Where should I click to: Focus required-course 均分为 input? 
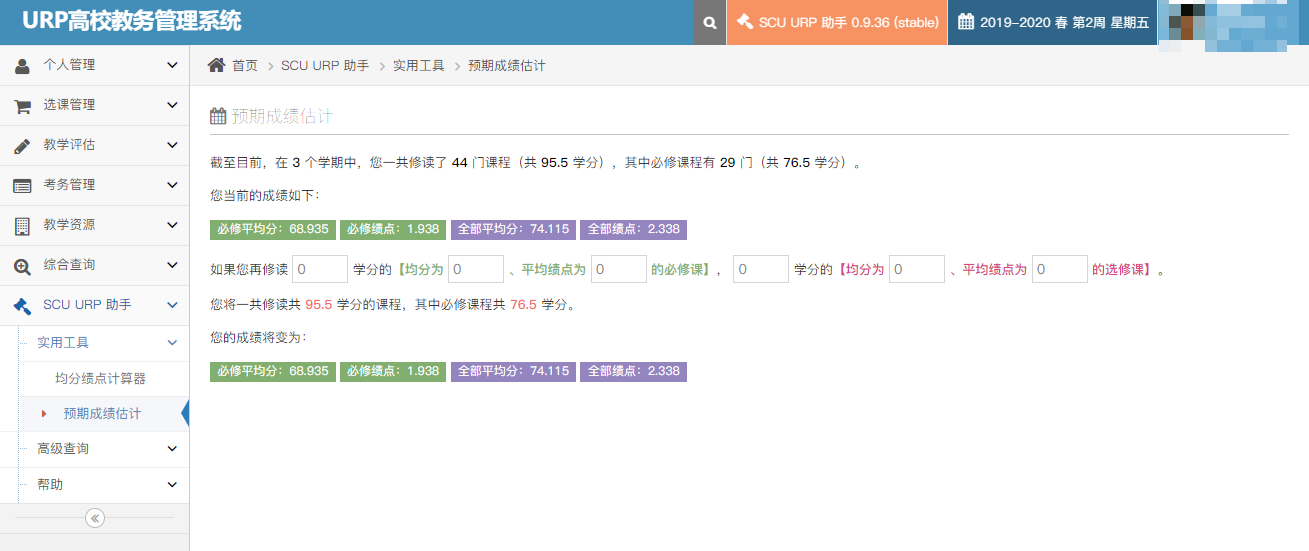476,269
